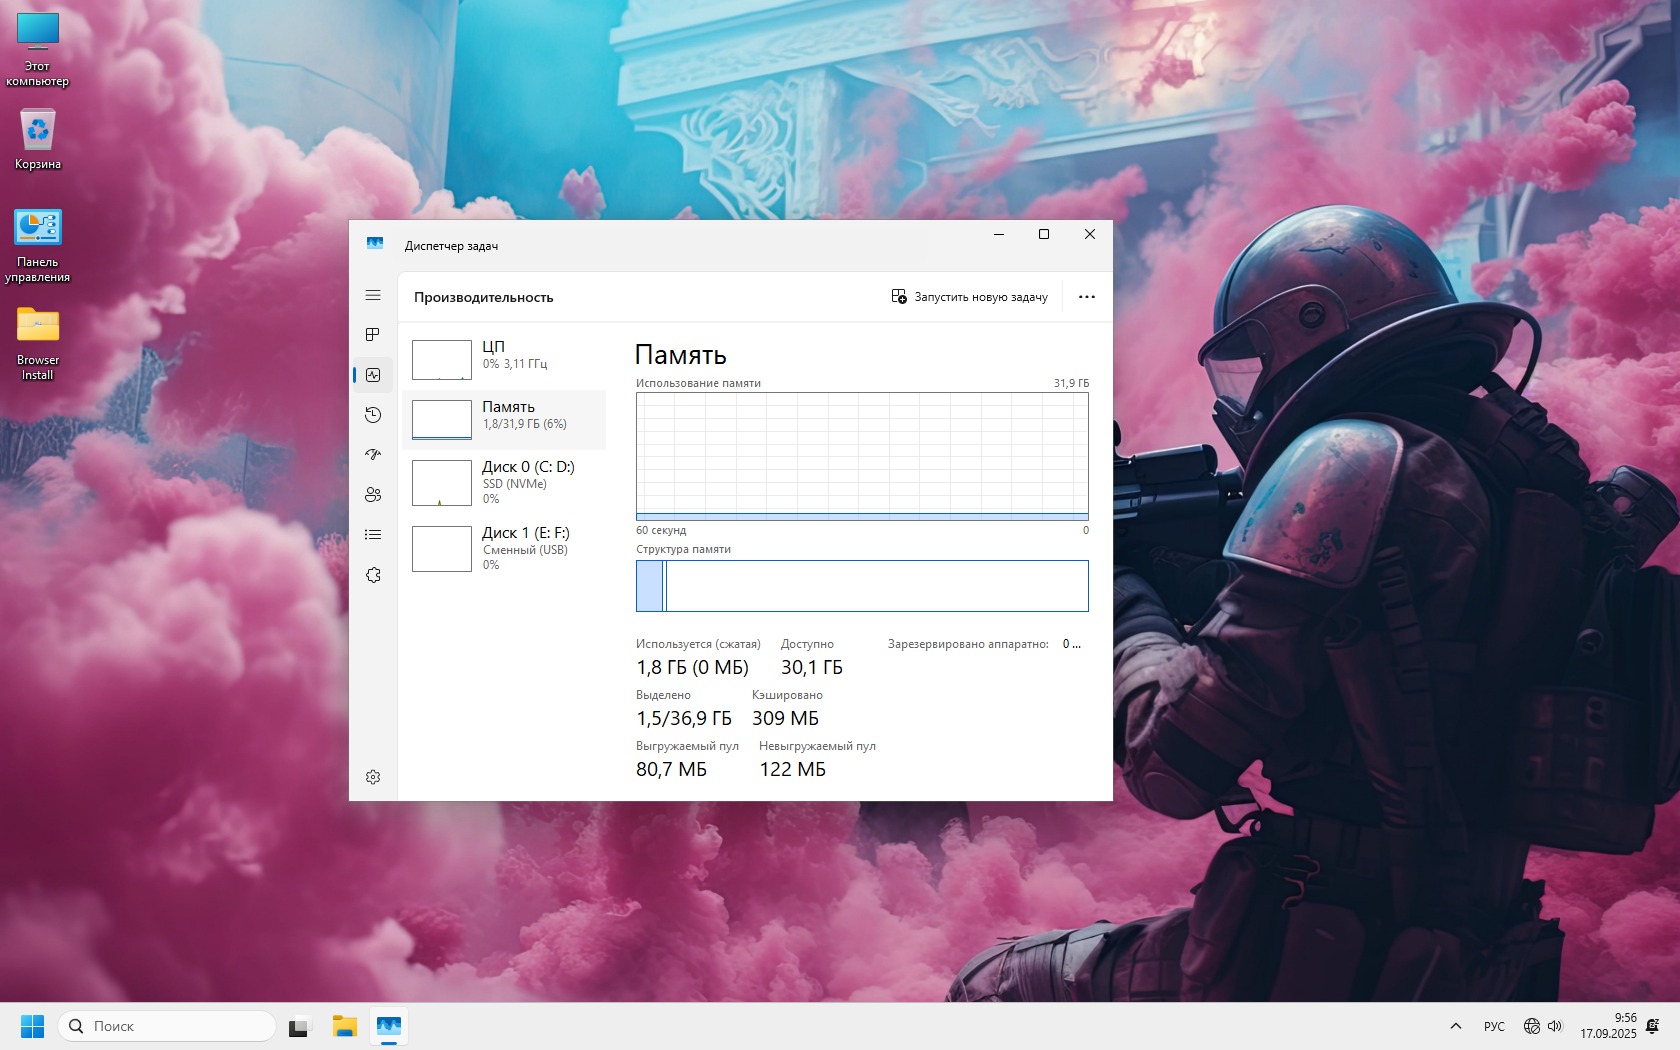The image size is (1680, 1050).
Task: Open Task Manager settings gear
Action: tap(373, 777)
